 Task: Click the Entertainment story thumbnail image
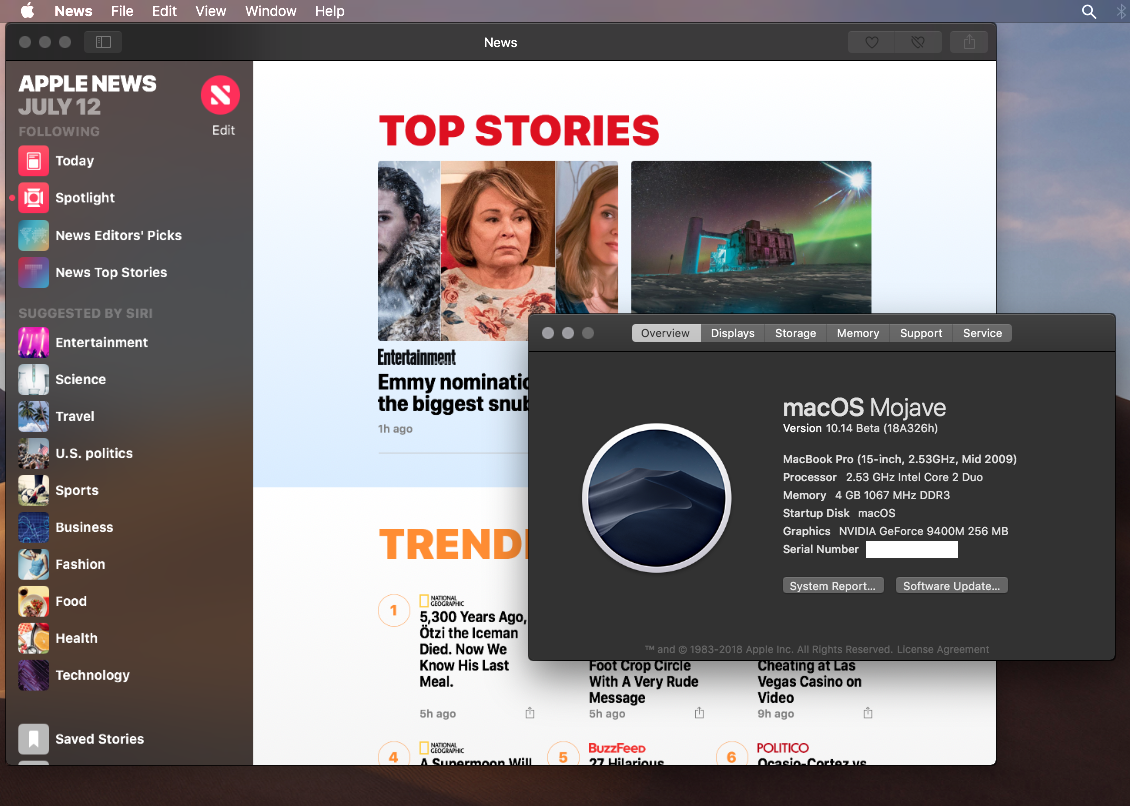point(498,251)
